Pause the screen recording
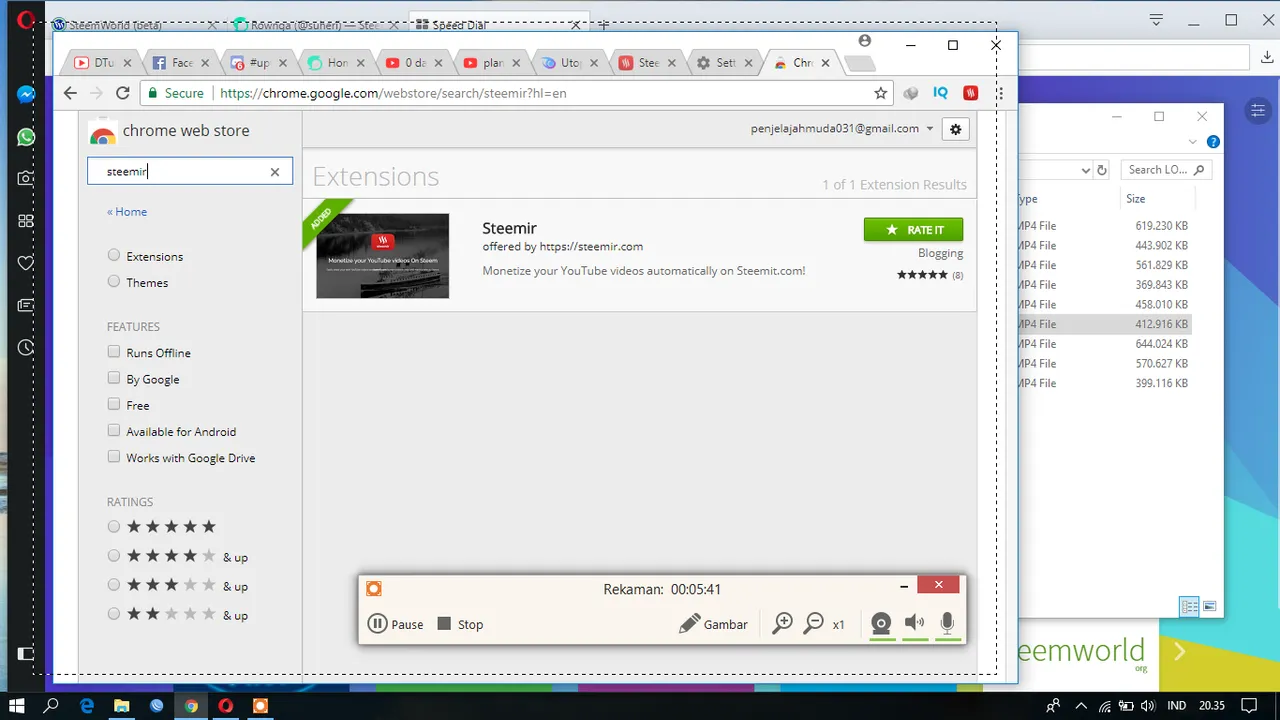 click(x=396, y=624)
